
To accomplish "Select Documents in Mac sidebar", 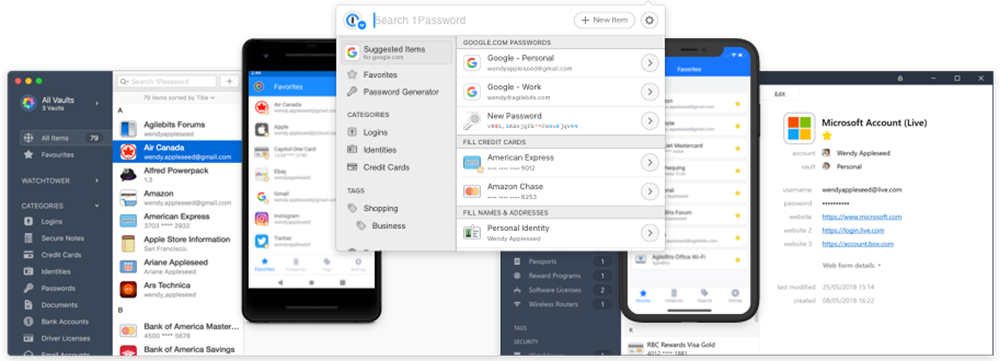I will click(51, 305).
